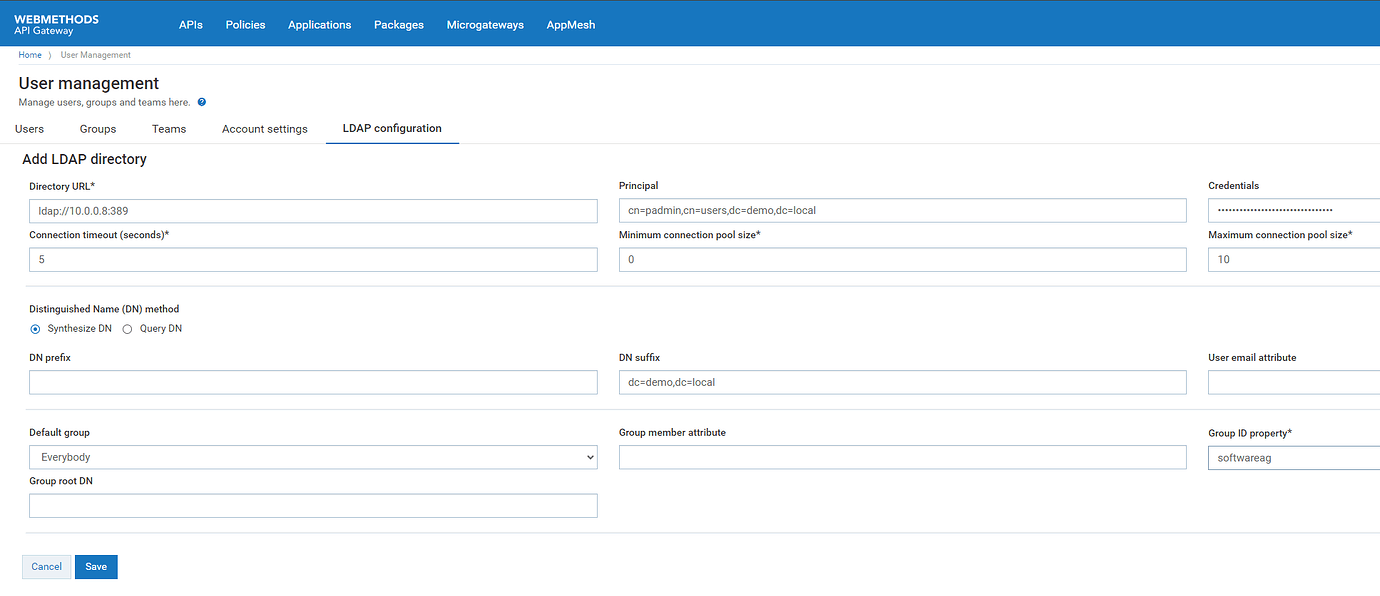This screenshot has height=596, width=1380.
Task: Open the Policies menu
Action: coord(246,25)
